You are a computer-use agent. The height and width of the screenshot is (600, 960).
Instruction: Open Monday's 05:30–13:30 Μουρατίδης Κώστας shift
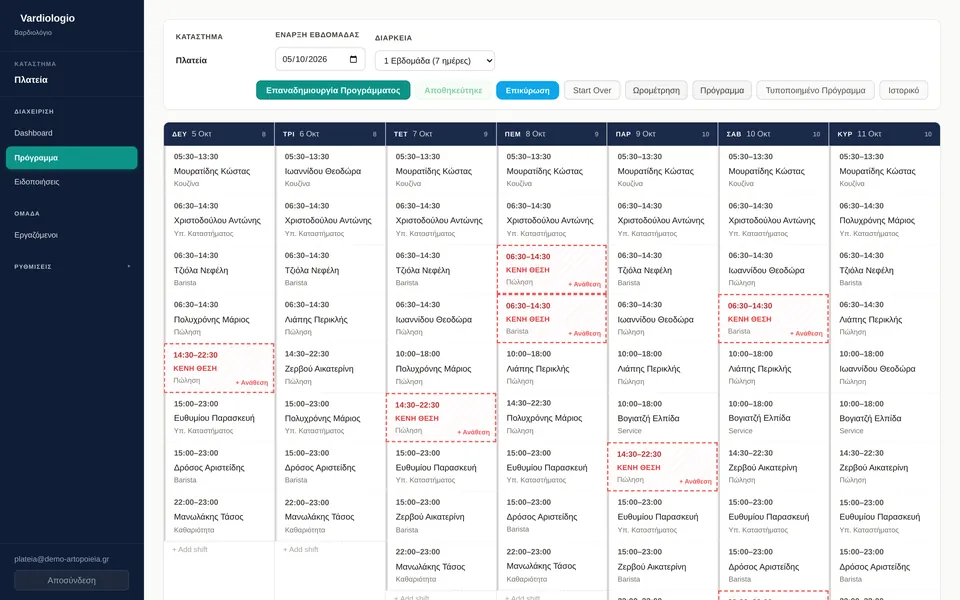pyautogui.click(x=219, y=170)
